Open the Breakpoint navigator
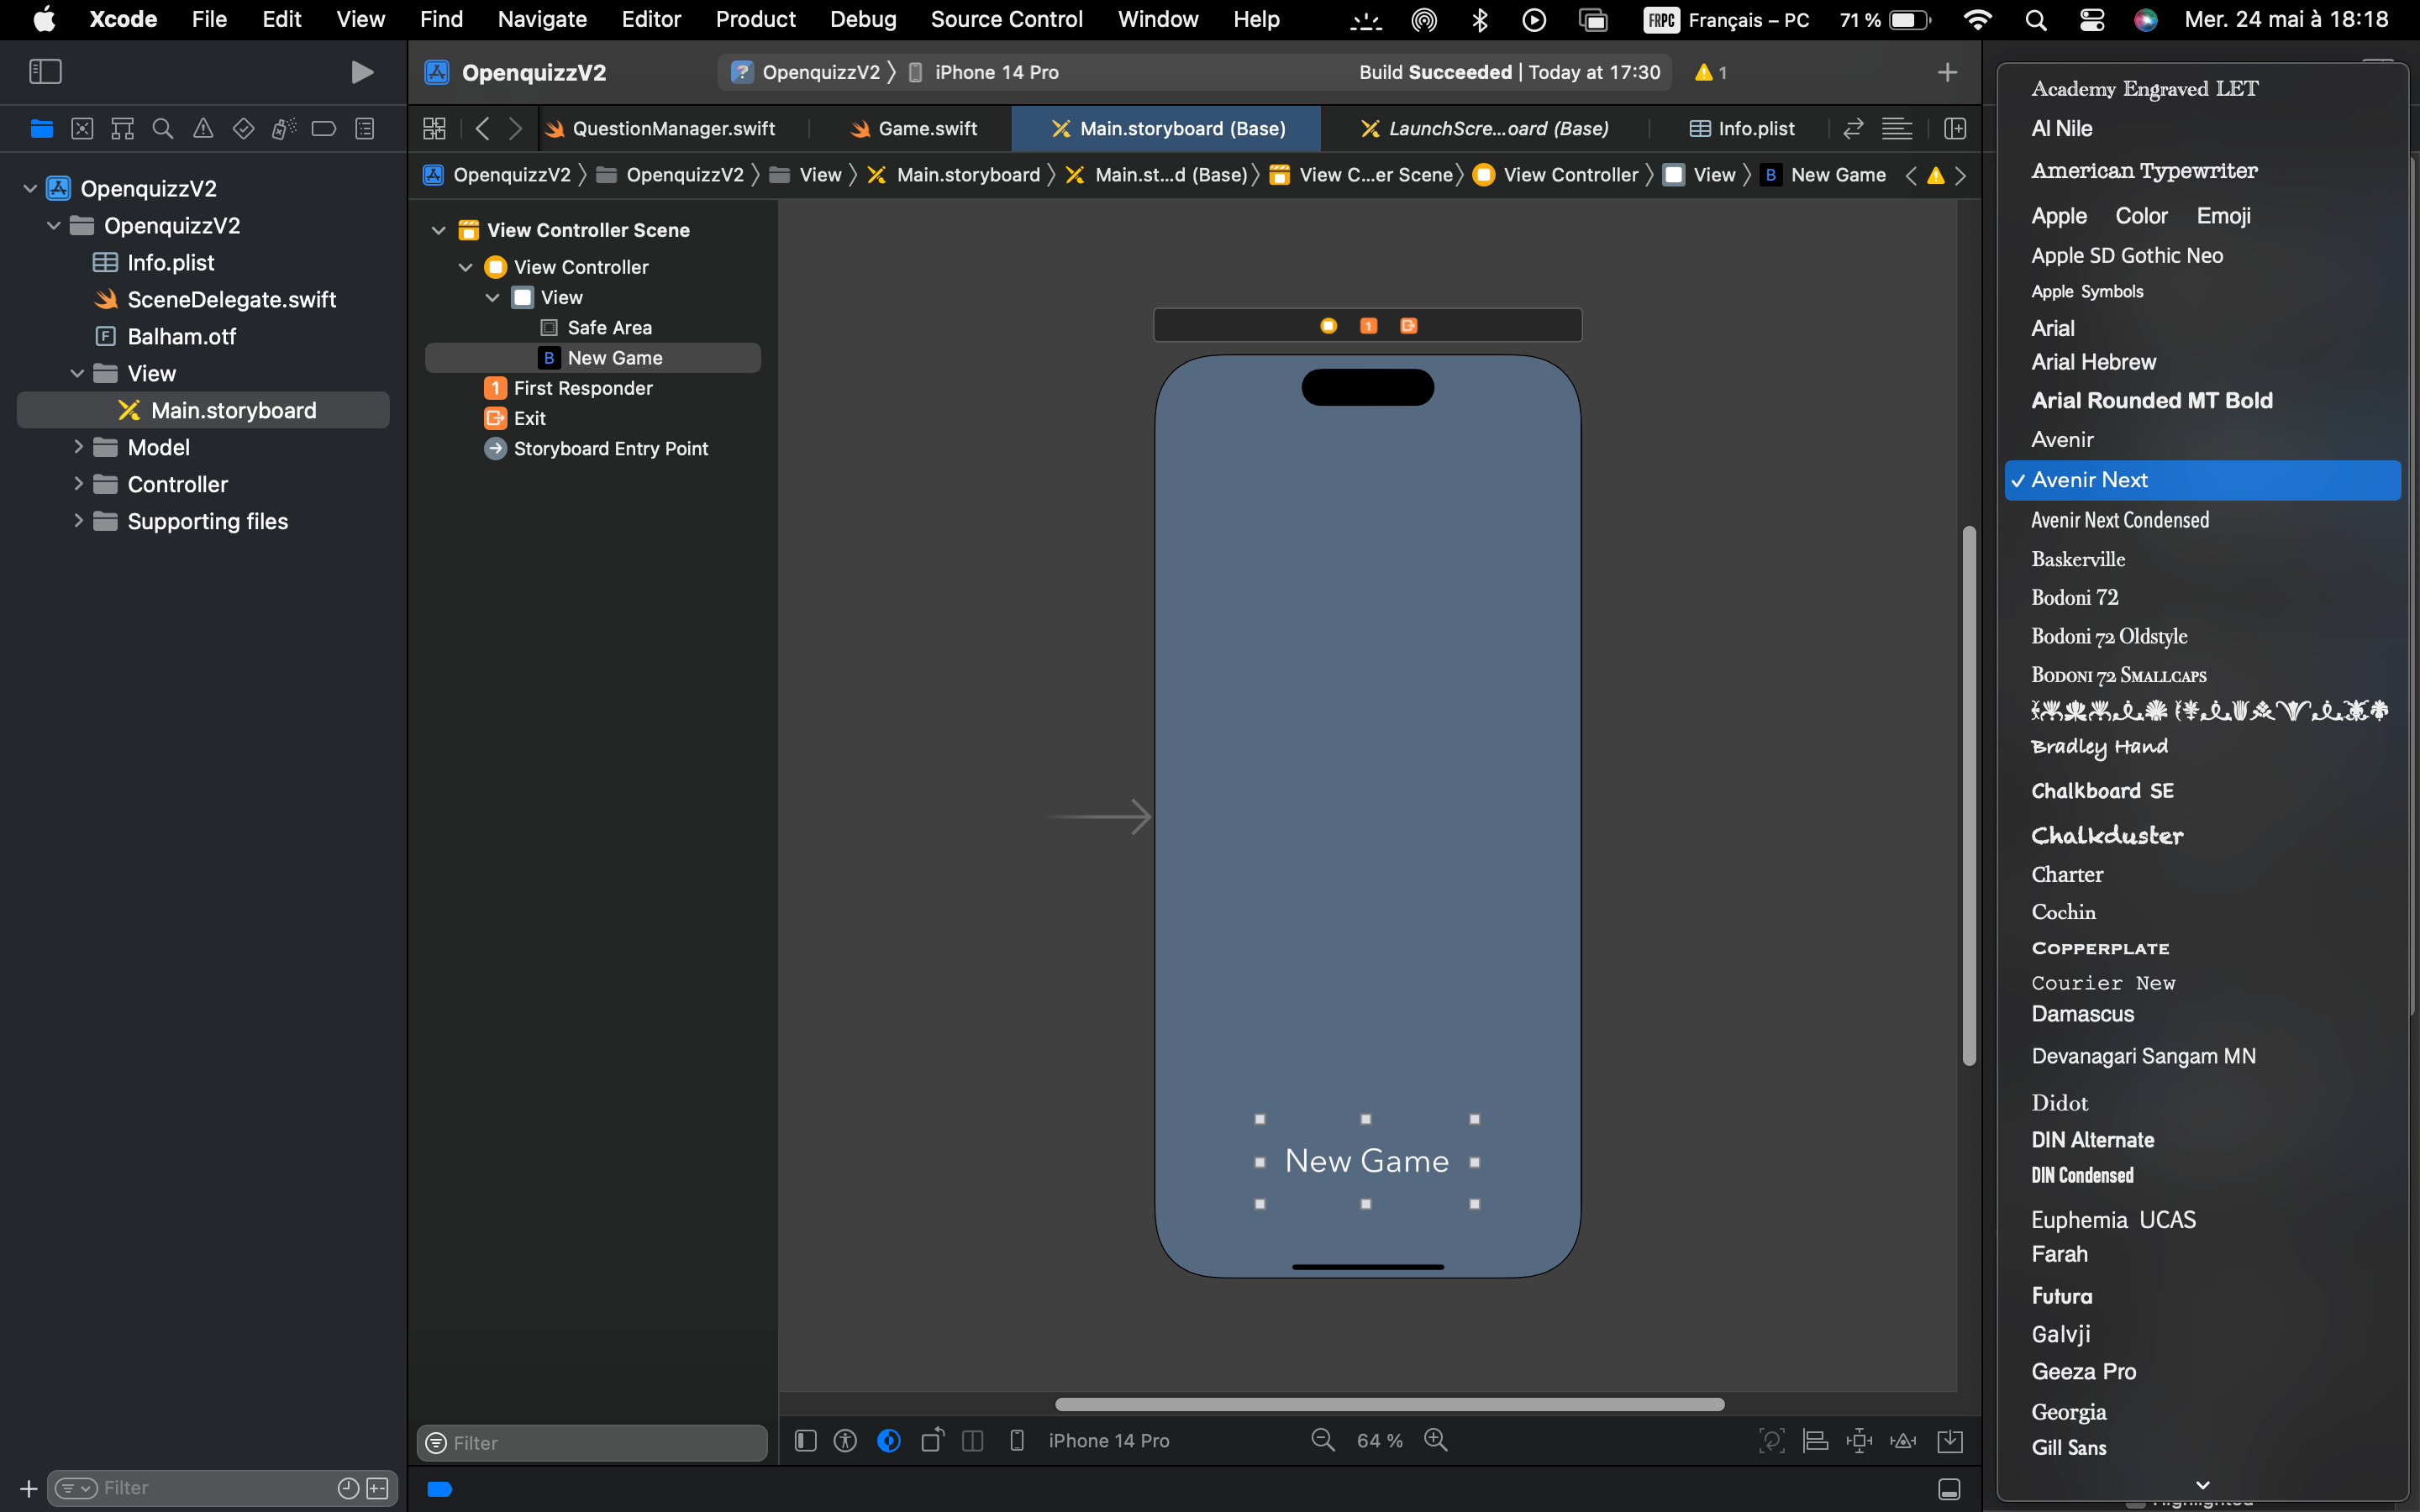The width and height of the screenshot is (2420, 1512). [324, 129]
